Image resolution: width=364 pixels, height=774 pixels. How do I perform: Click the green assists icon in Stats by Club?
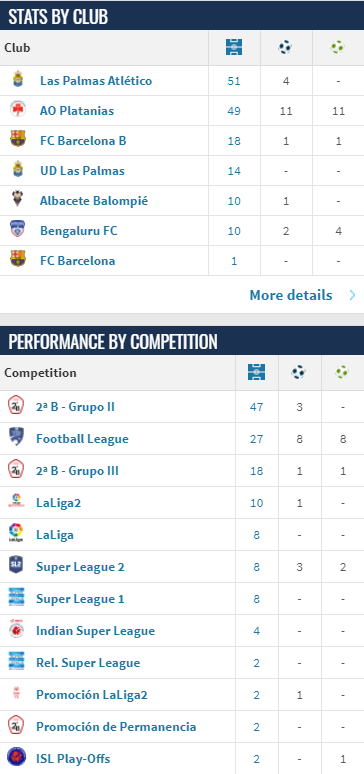coord(338,47)
